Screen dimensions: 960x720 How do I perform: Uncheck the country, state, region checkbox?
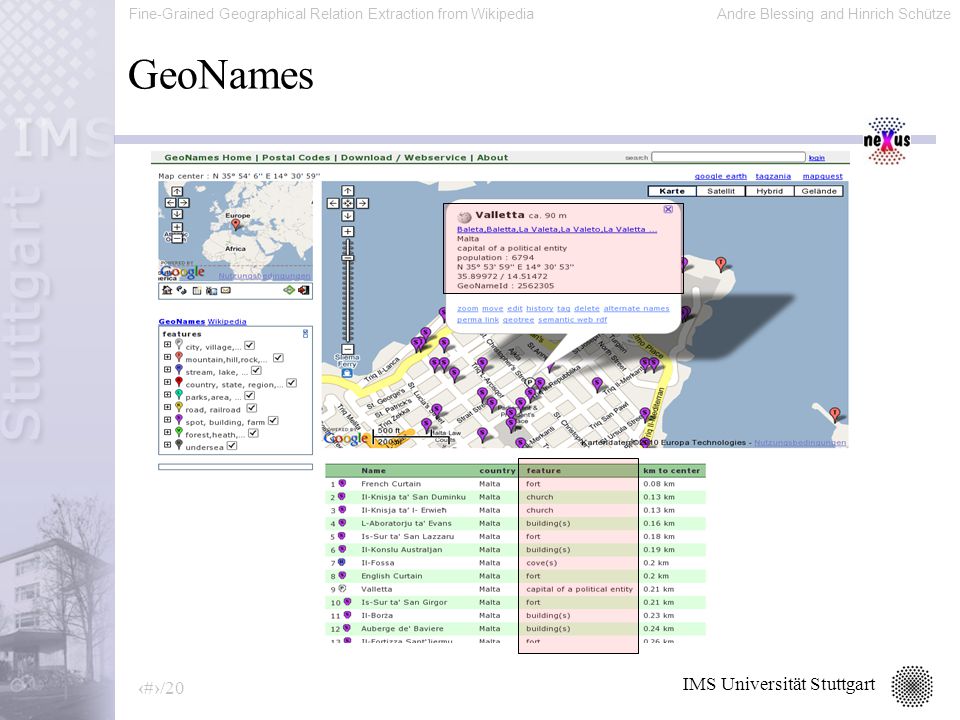pyautogui.click(x=291, y=383)
